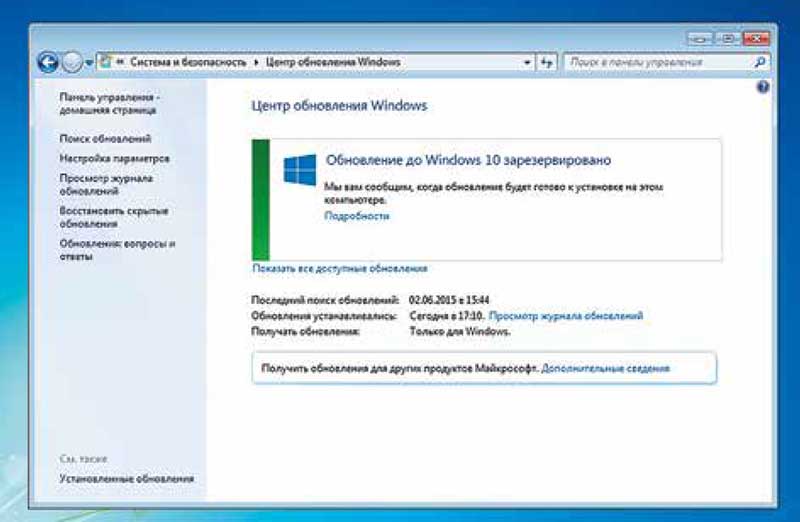Open Установленные обновления link
Image resolution: width=800 pixels, height=522 pixels.
tap(127, 479)
